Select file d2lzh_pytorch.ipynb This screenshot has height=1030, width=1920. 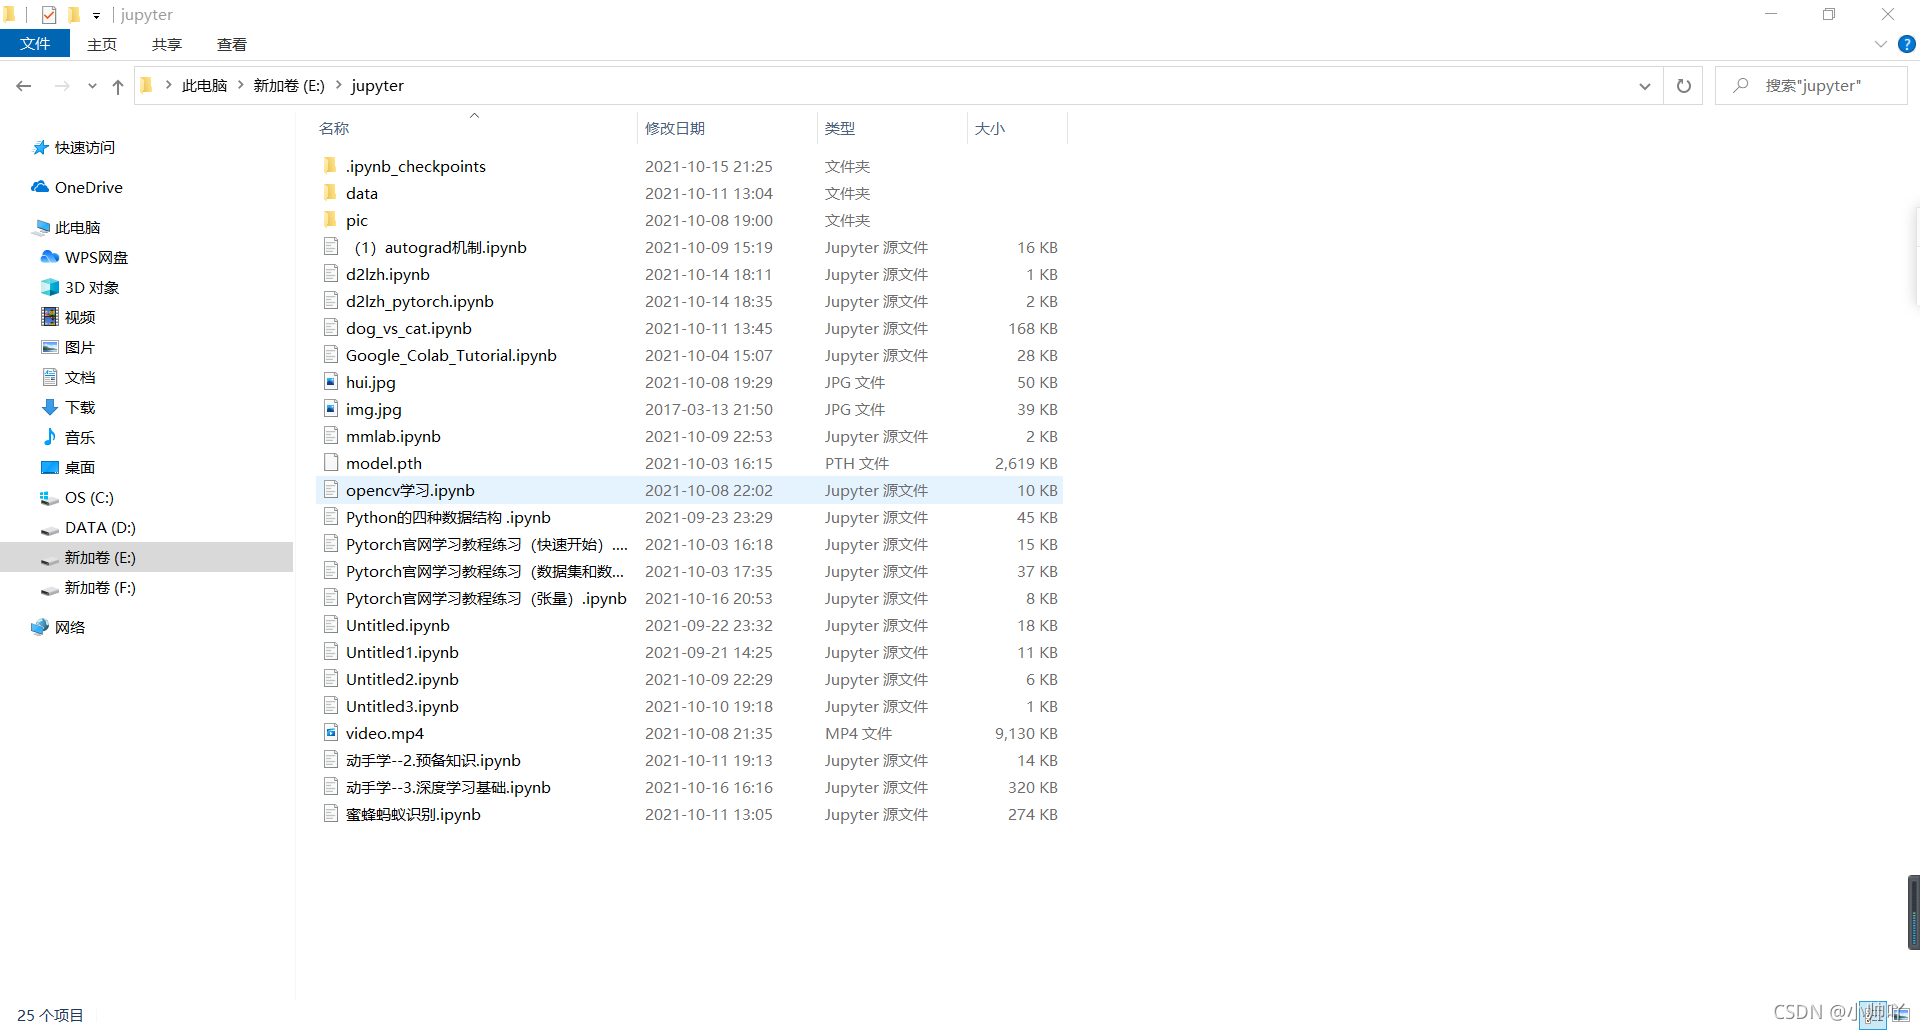pos(420,301)
